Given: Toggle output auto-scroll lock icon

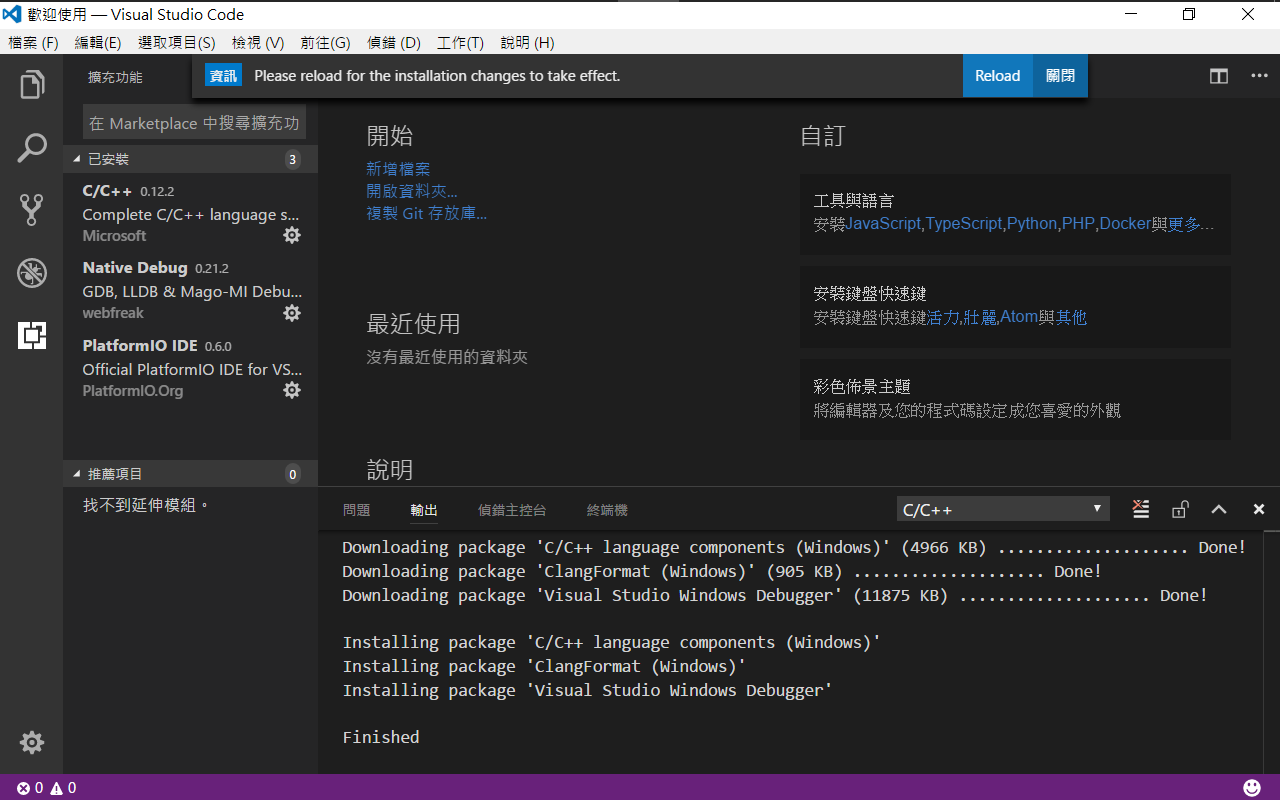Looking at the screenshot, I should [x=1180, y=508].
